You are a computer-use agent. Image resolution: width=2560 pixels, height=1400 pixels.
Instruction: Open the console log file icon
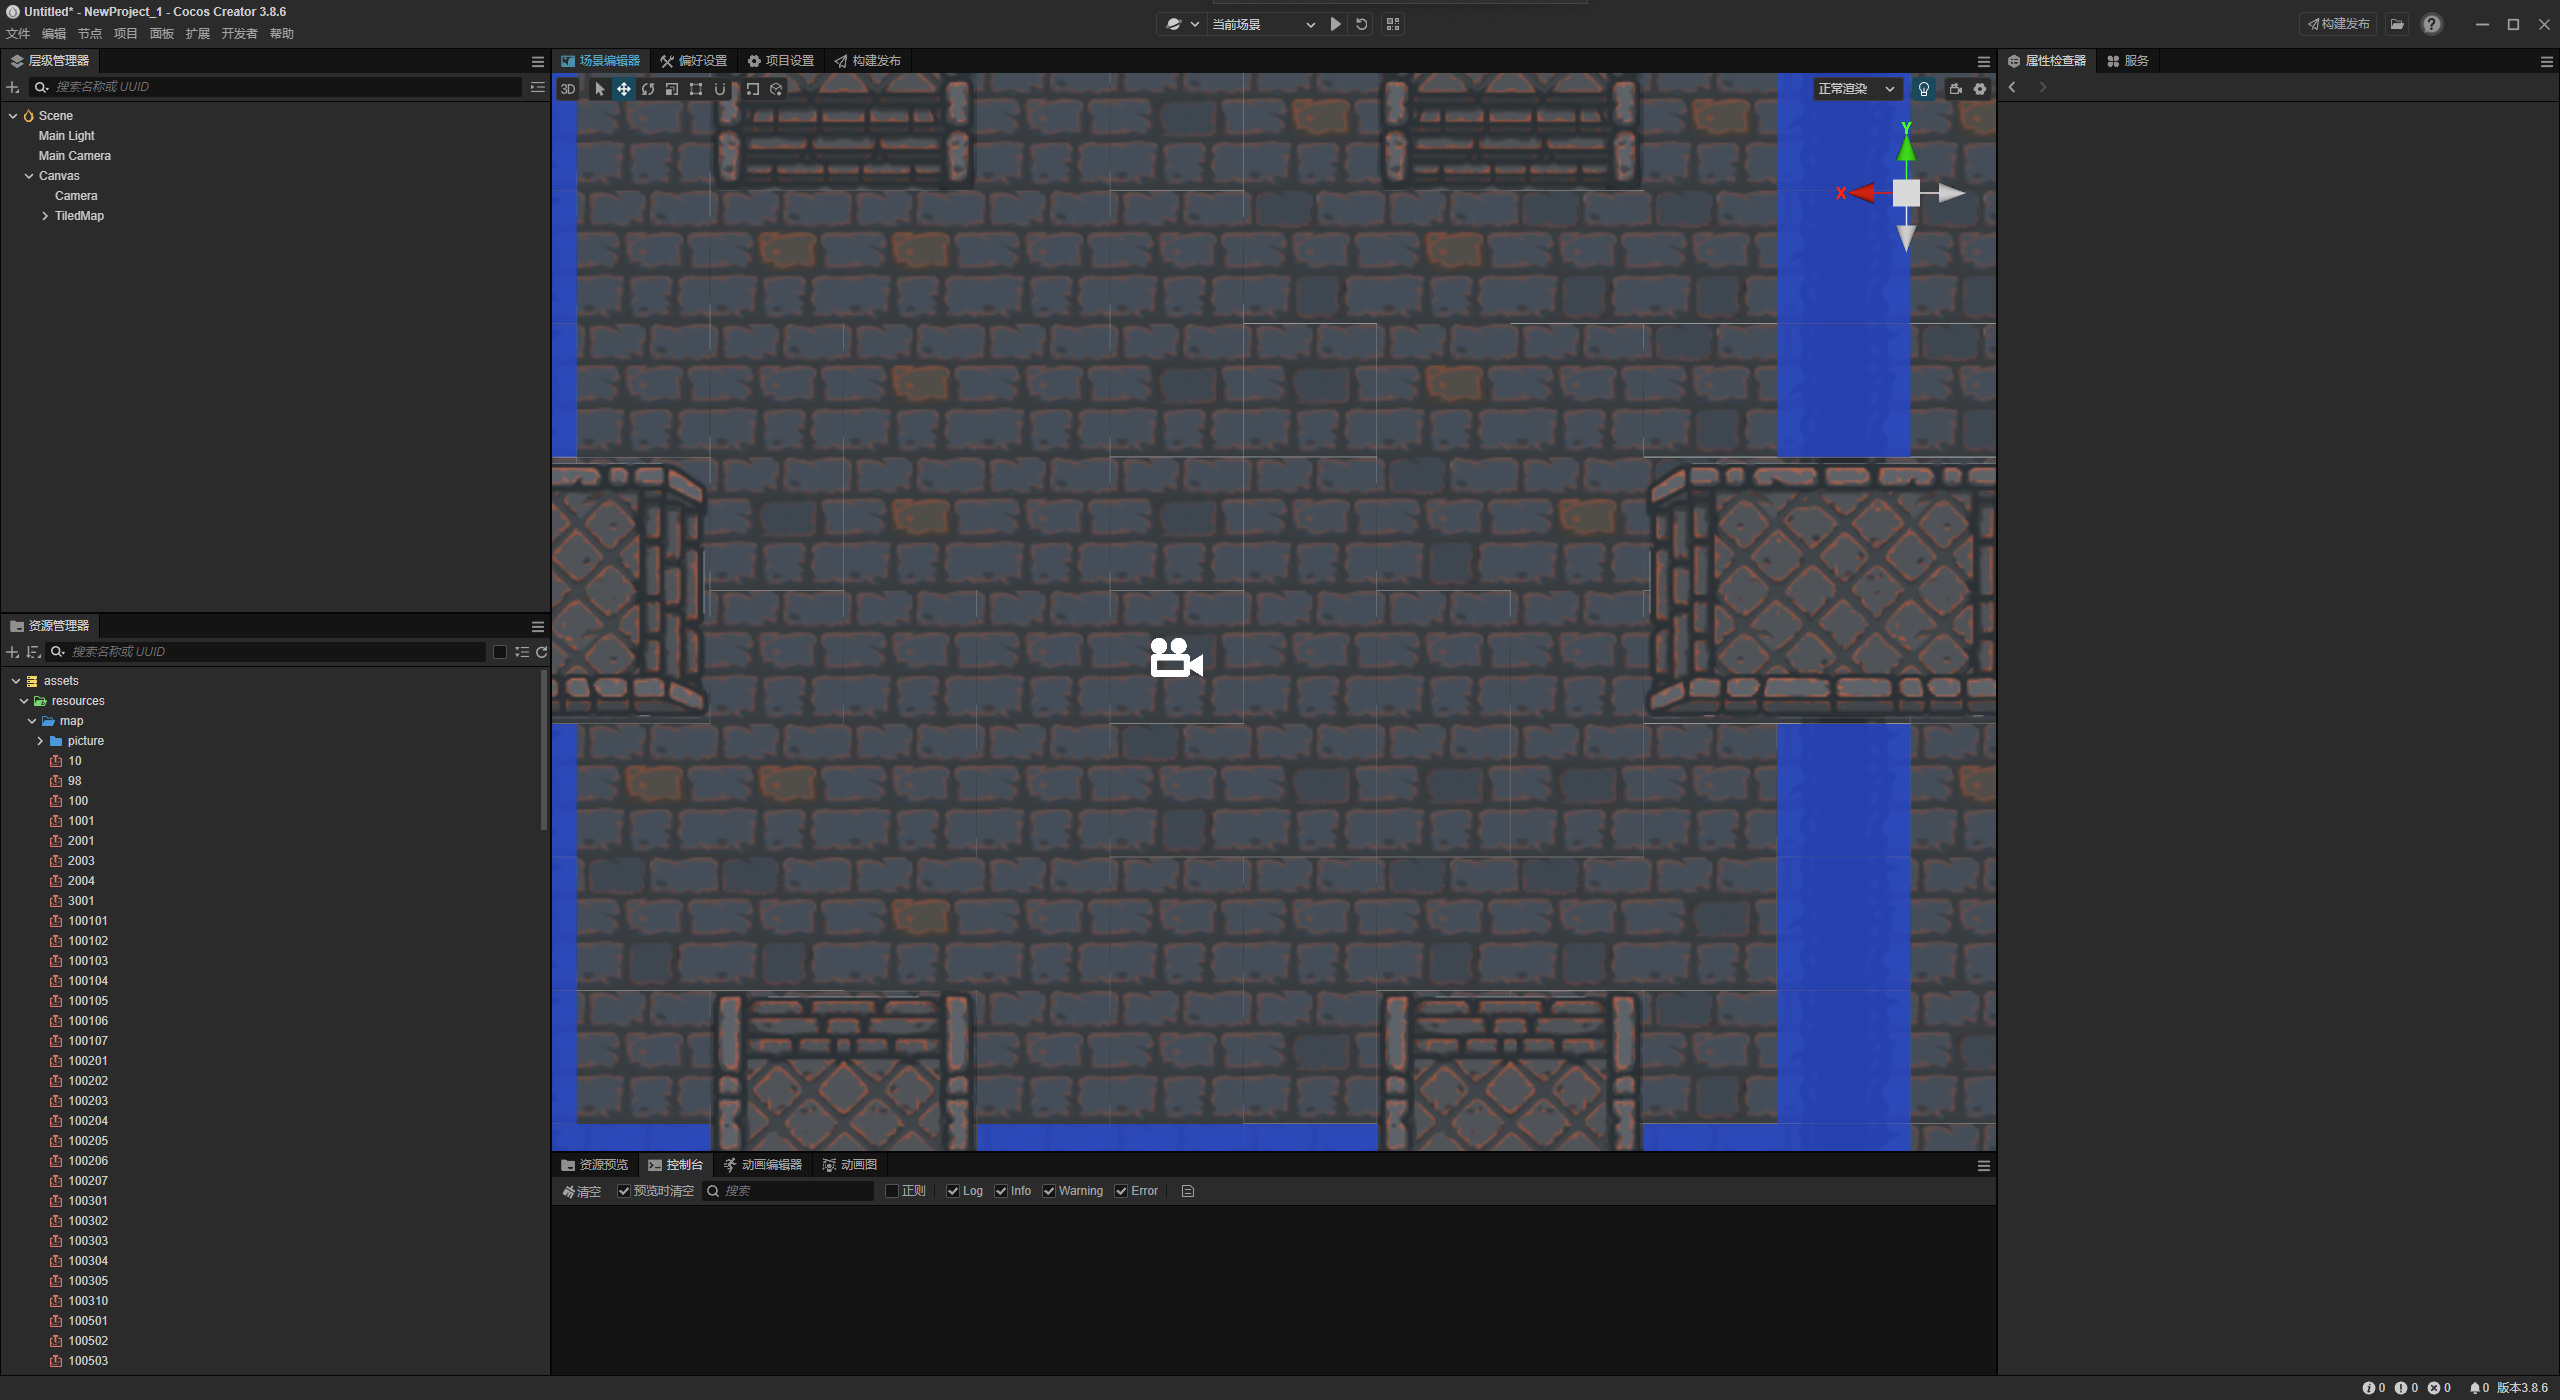1188,1191
